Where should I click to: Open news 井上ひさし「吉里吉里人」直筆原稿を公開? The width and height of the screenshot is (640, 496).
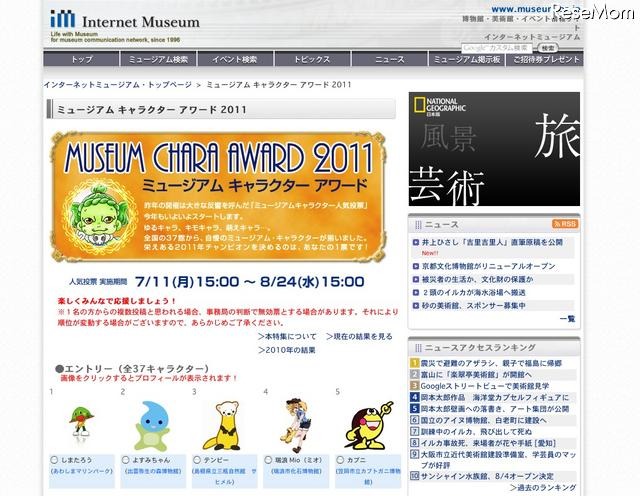pyautogui.click(x=492, y=242)
